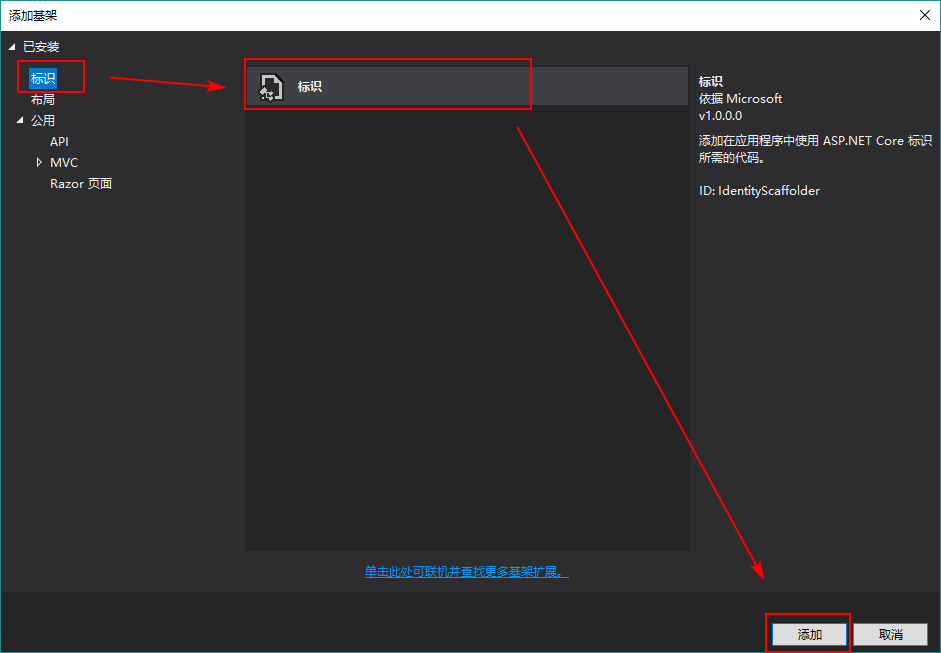The image size is (941, 653).
Task: Click the ID: IdentityScaffolder label
Action: [x=759, y=190]
